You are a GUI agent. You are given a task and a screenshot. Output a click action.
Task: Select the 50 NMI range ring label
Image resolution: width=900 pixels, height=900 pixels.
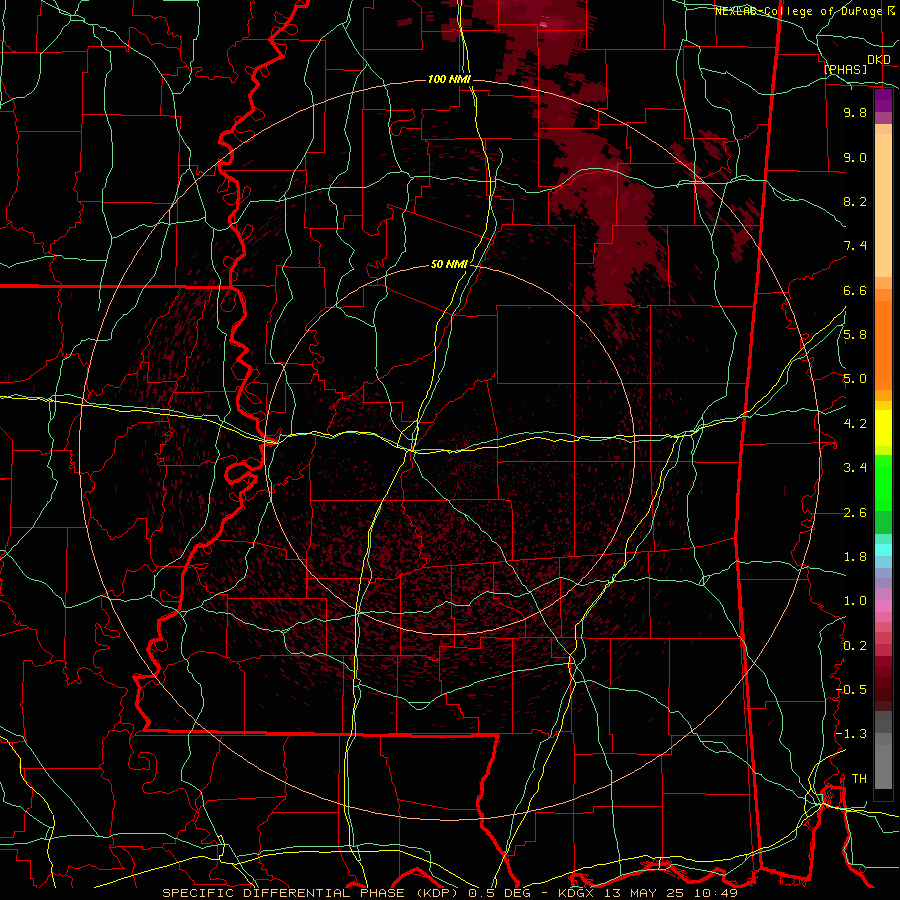click(x=449, y=265)
